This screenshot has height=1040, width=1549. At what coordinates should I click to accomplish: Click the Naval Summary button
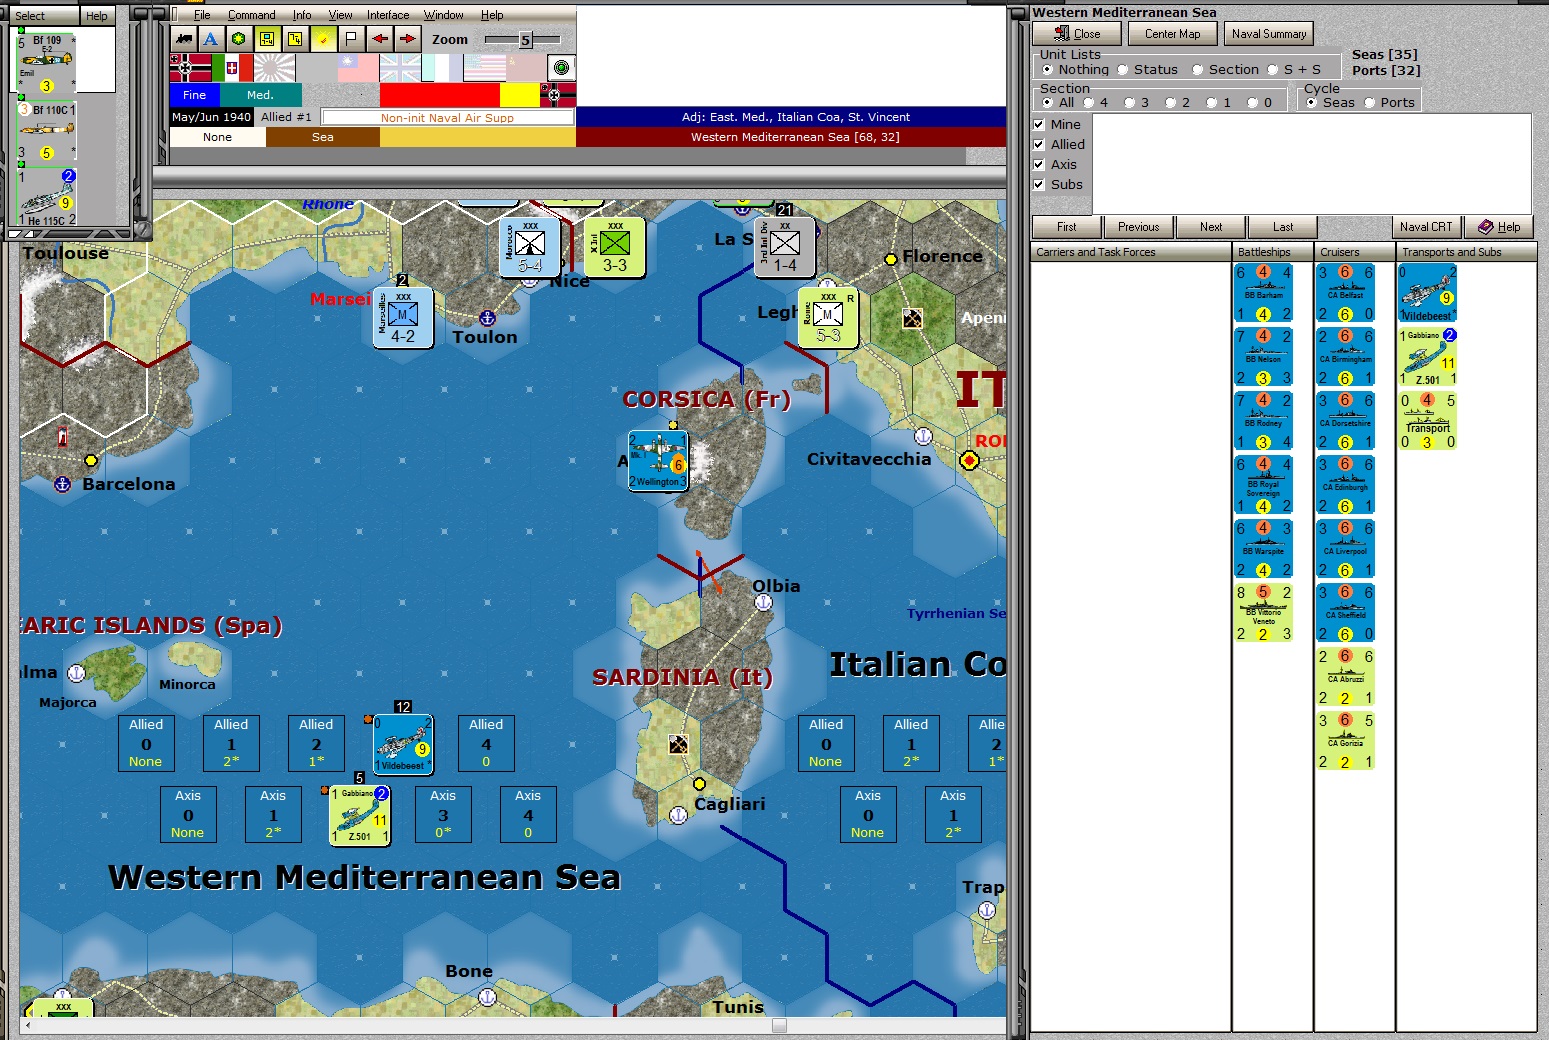point(1269,34)
